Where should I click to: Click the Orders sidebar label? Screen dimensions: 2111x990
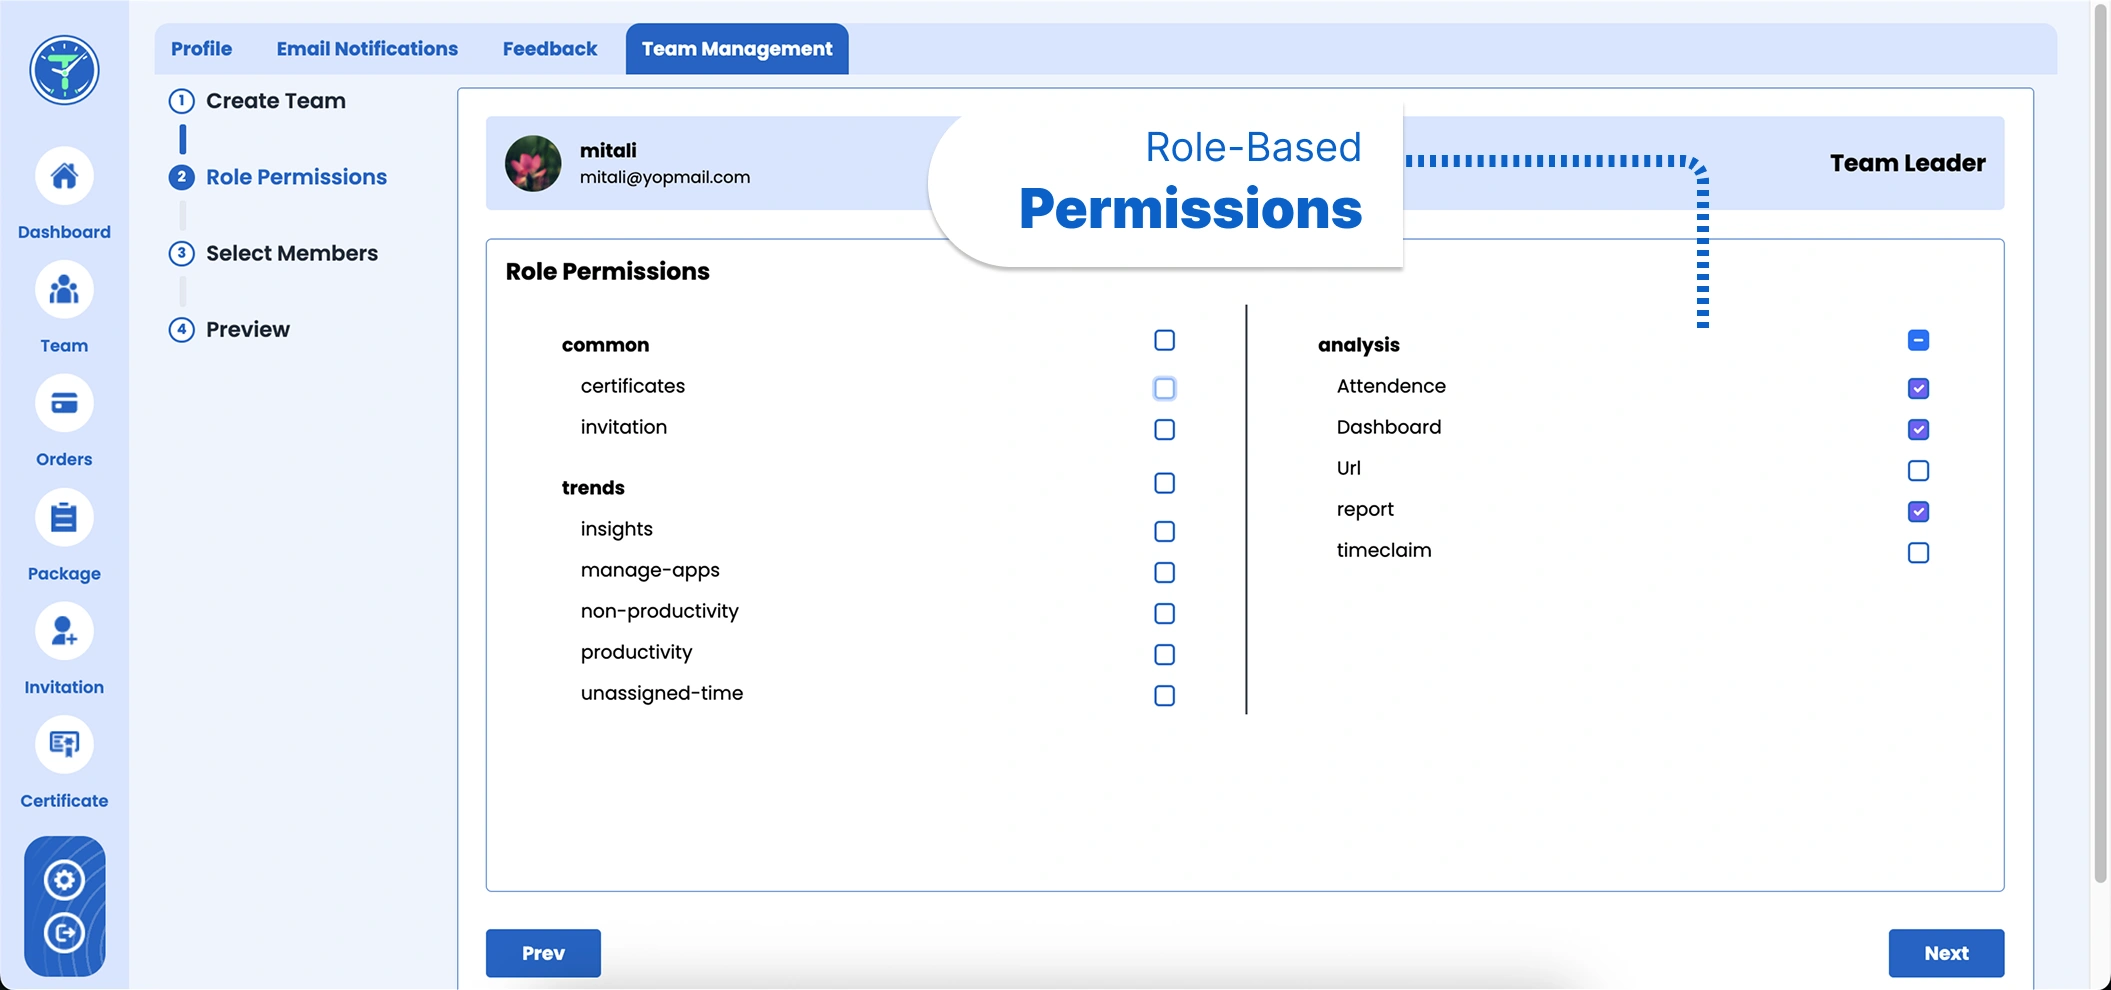64,459
